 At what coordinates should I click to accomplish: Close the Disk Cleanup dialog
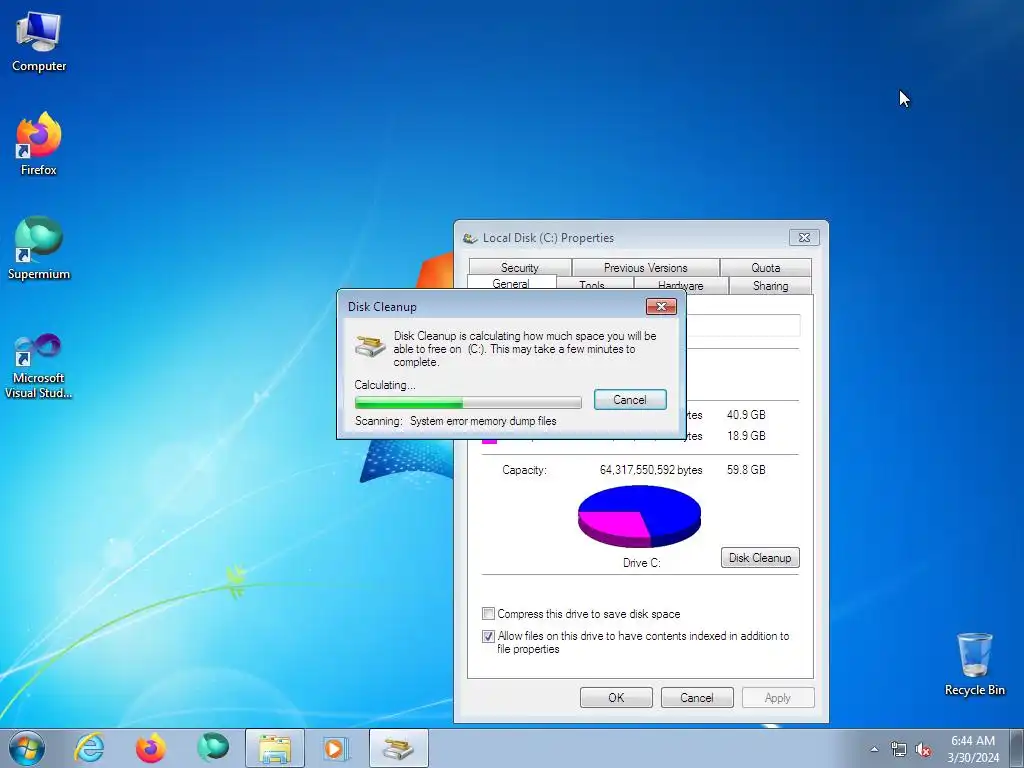coord(661,306)
